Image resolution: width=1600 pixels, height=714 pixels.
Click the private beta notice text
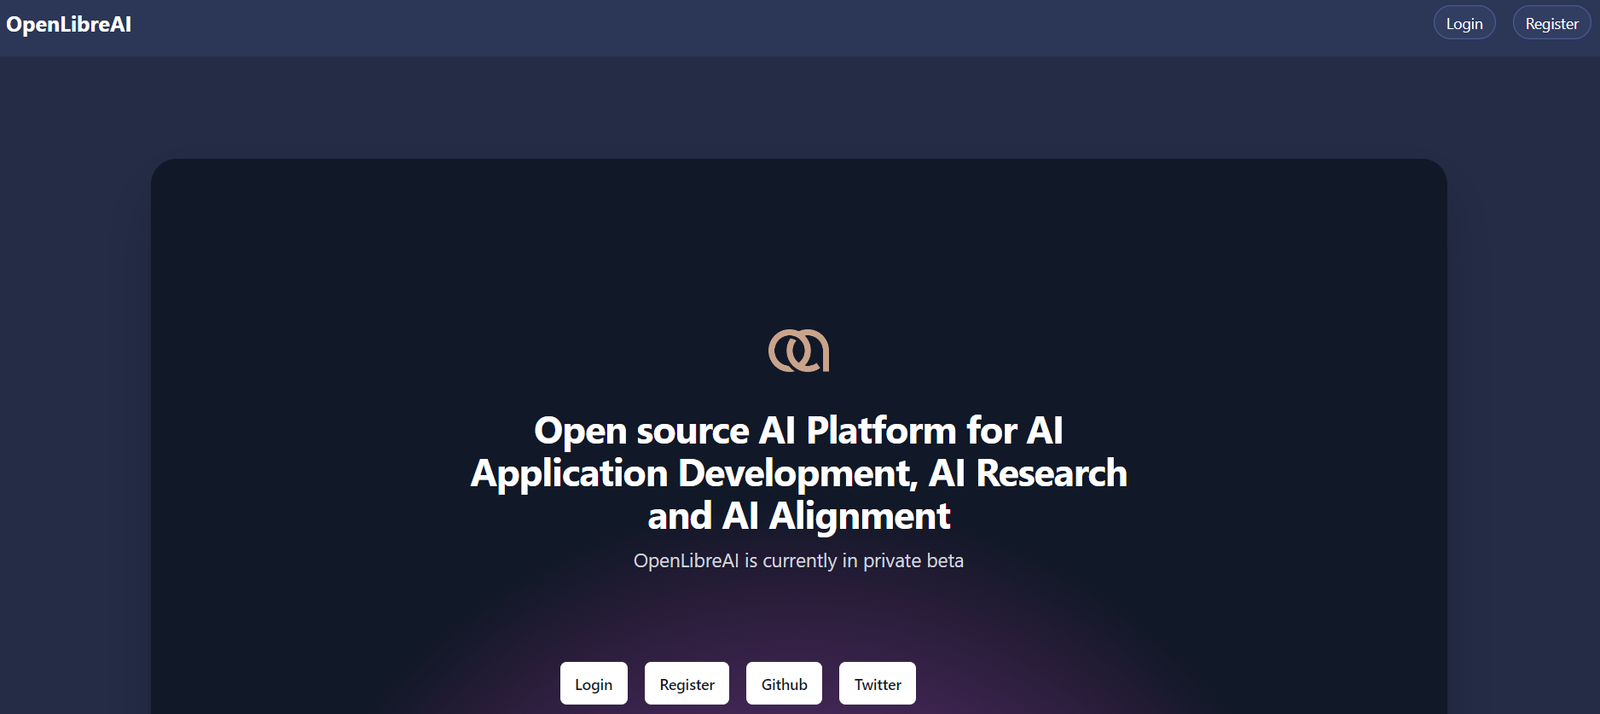(798, 561)
